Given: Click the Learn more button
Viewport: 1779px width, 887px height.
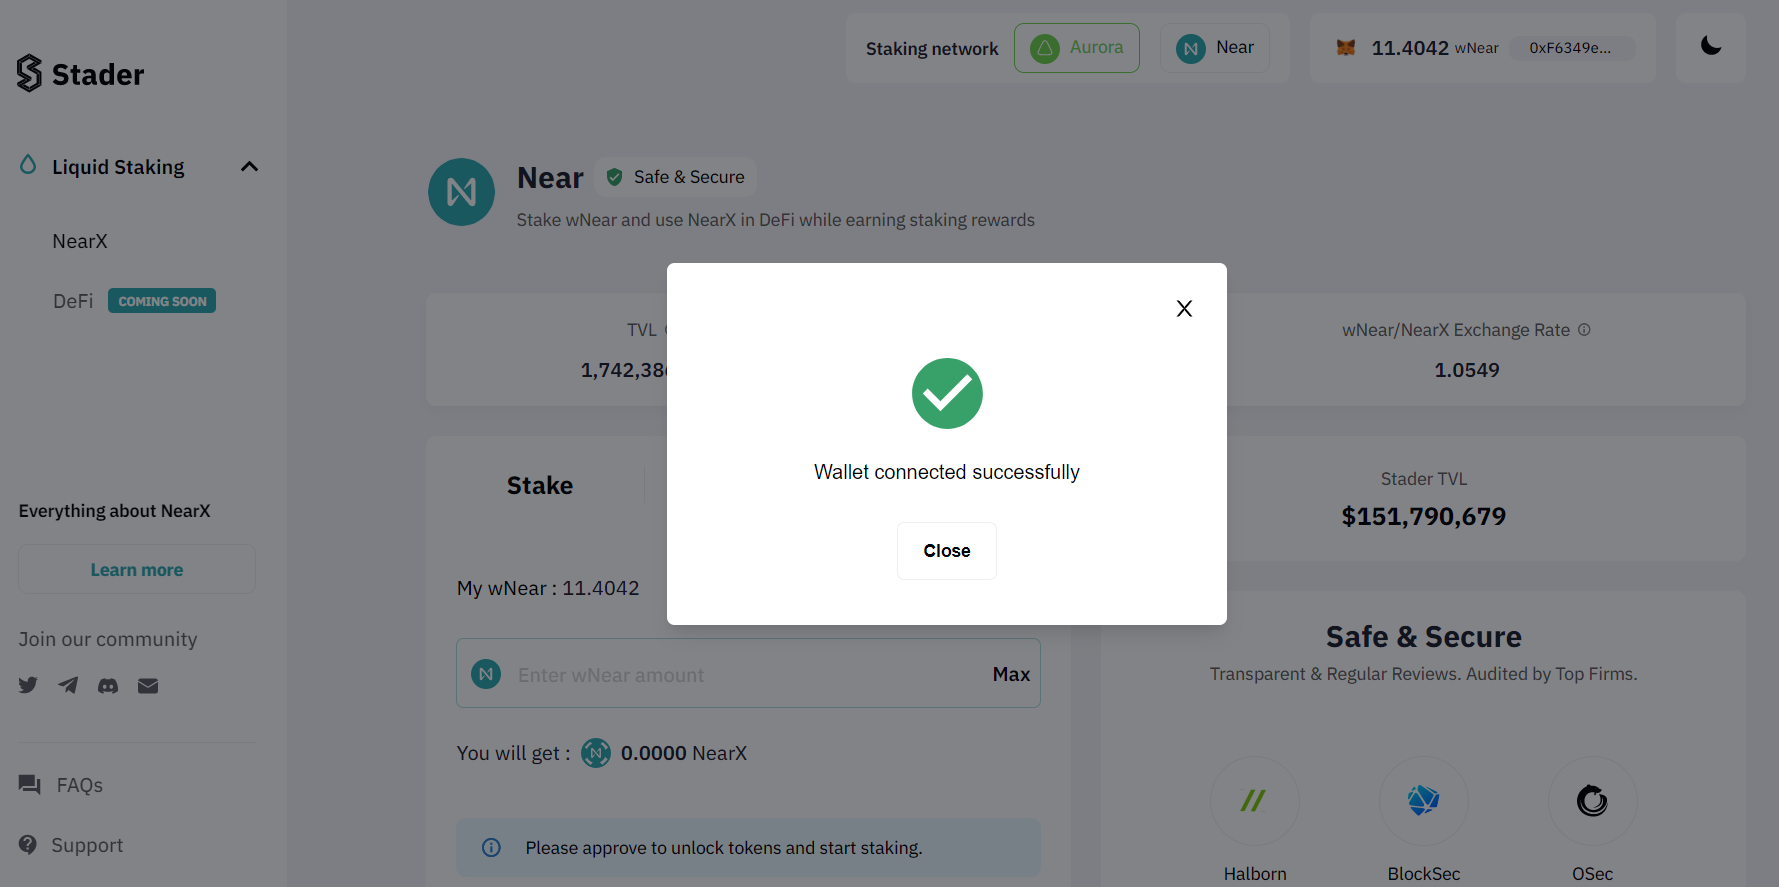Looking at the screenshot, I should pos(137,569).
